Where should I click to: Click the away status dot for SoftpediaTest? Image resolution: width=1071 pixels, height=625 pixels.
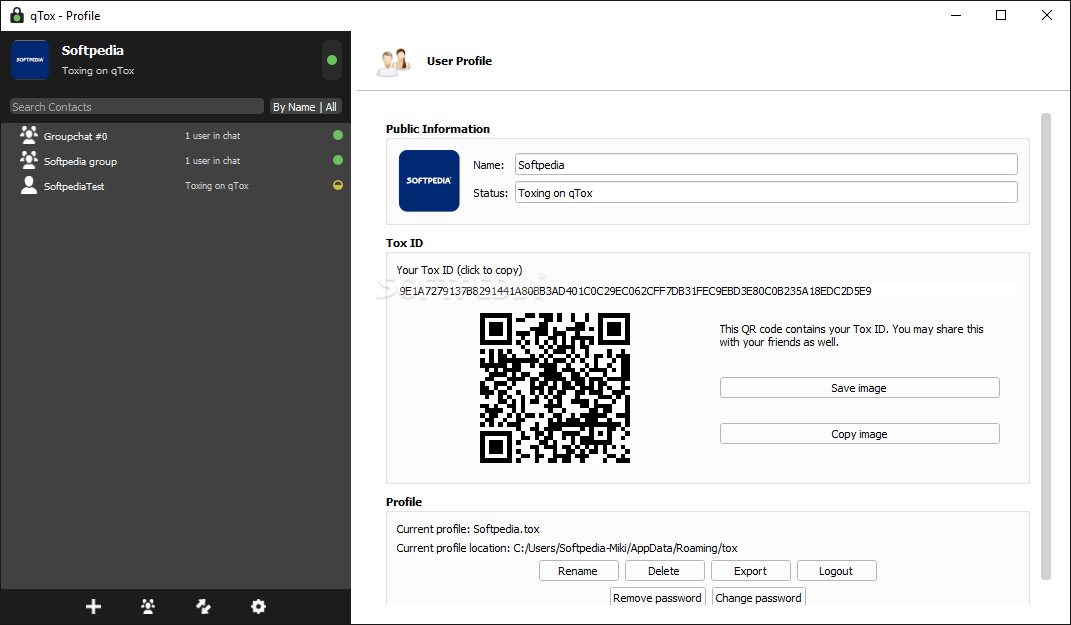click(337, 185)
